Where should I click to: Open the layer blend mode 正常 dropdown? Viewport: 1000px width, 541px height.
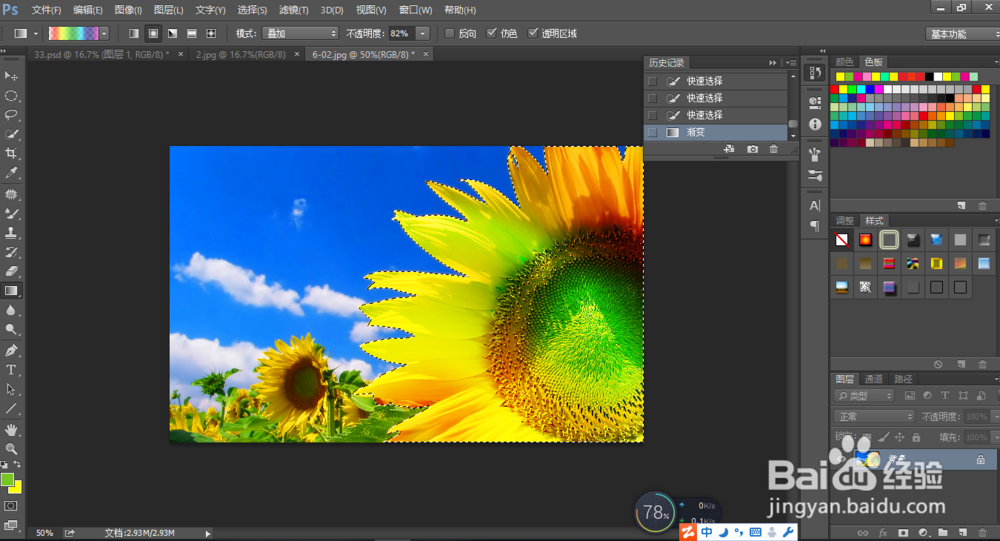pyautogui.click(x=874, y=417)
